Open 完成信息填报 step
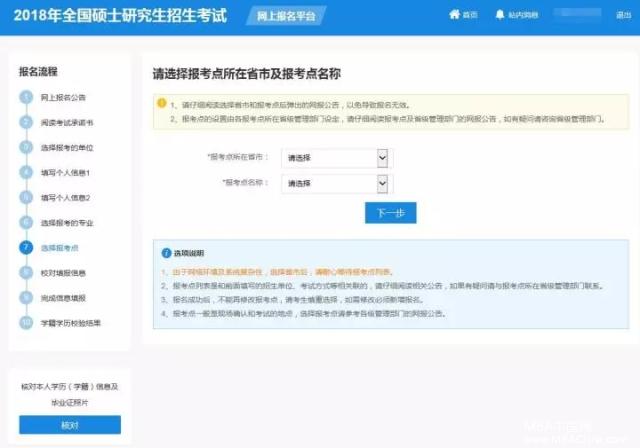Viewport: 640px width, 448px height. pyautogui.click(x=65, y=297)
